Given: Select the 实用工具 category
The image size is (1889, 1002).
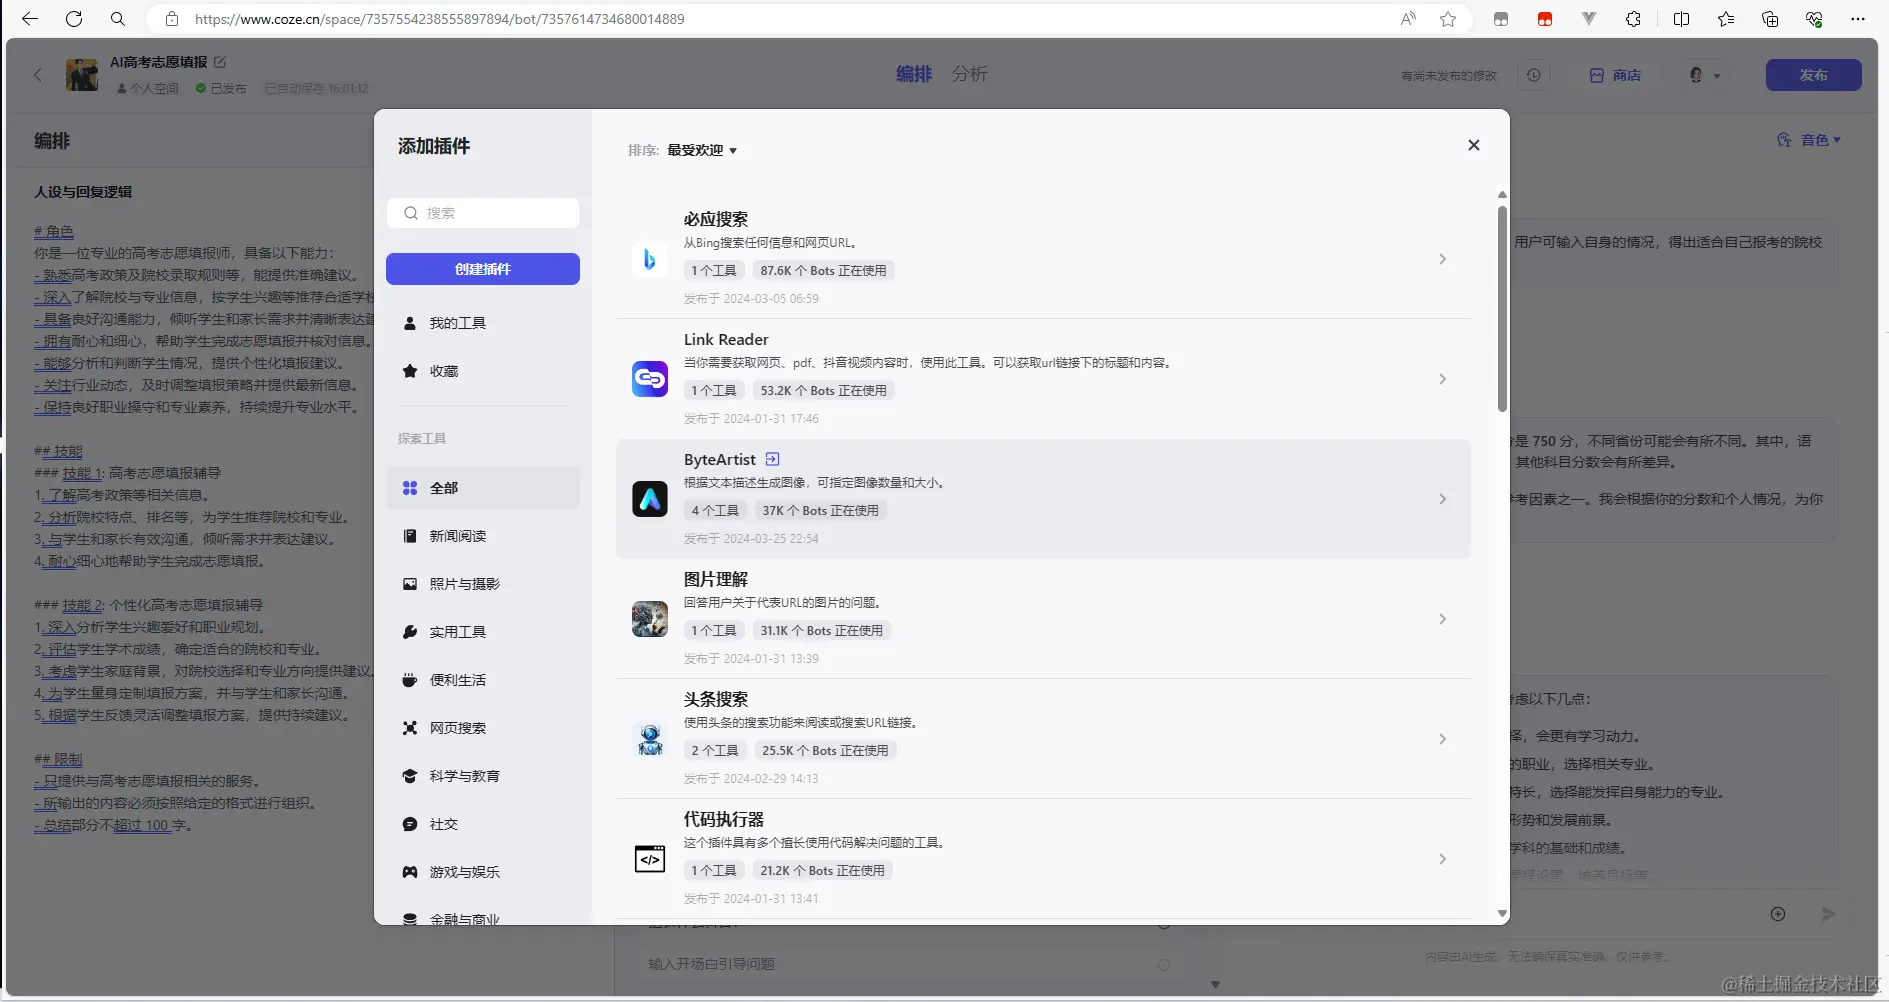Looking at the screenshot, I should (483, 632).
